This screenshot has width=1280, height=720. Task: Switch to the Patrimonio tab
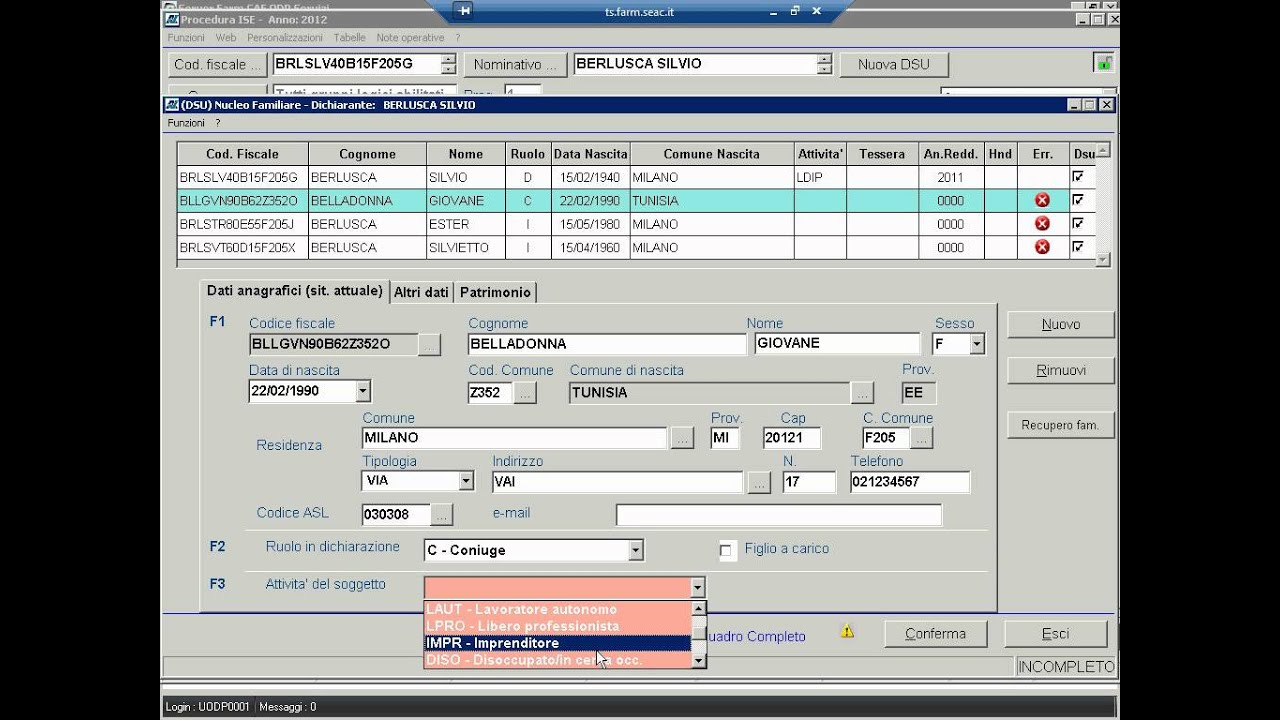tap(495, 292)
